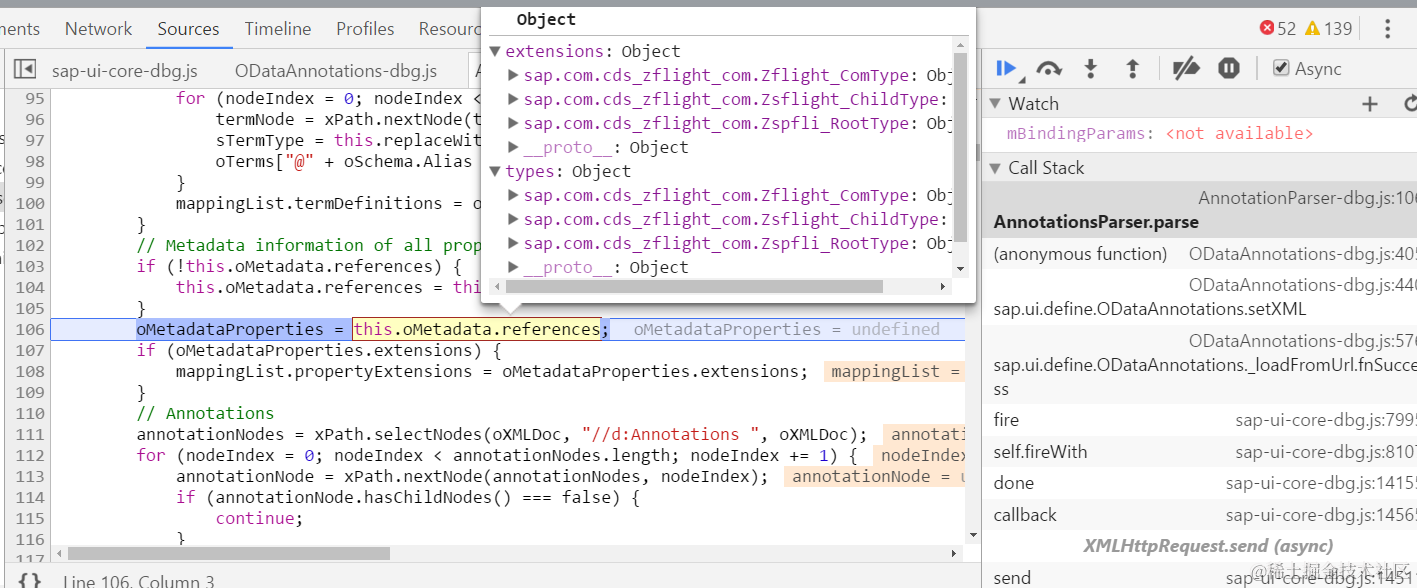Collapse types object in popup
The image size is (1417, 588).
click(x=495, y=171)
